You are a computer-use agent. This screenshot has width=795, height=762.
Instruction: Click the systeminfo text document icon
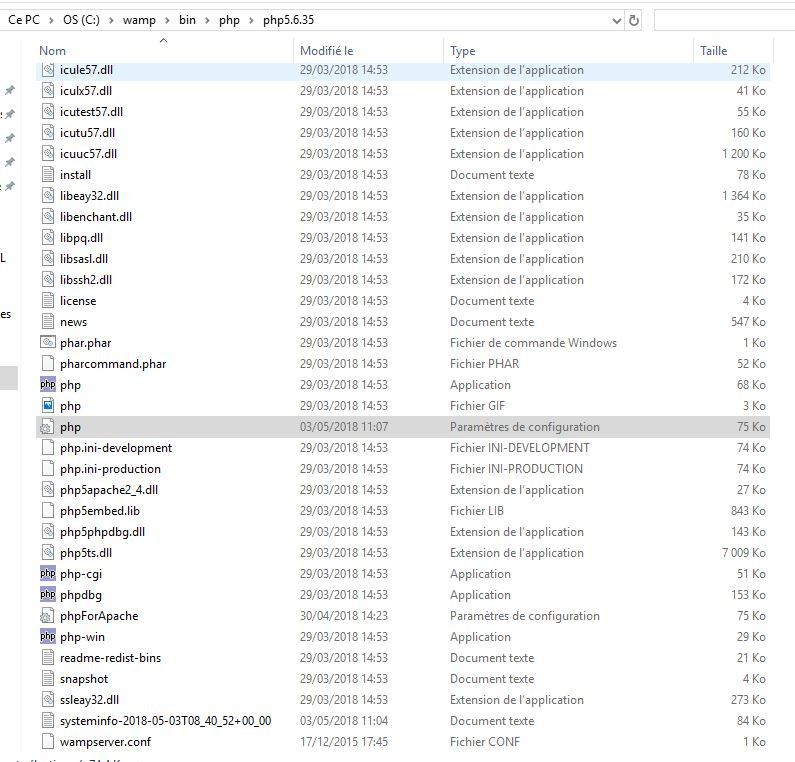(x=48, y=721)
